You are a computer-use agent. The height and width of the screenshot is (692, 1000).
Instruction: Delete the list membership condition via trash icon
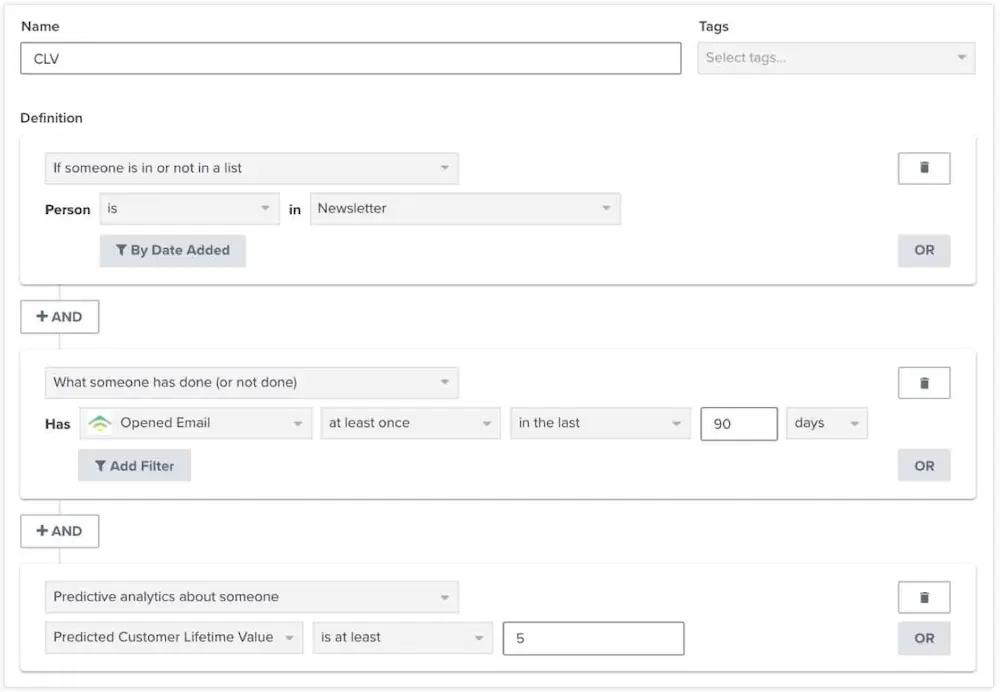pos(923,167)
